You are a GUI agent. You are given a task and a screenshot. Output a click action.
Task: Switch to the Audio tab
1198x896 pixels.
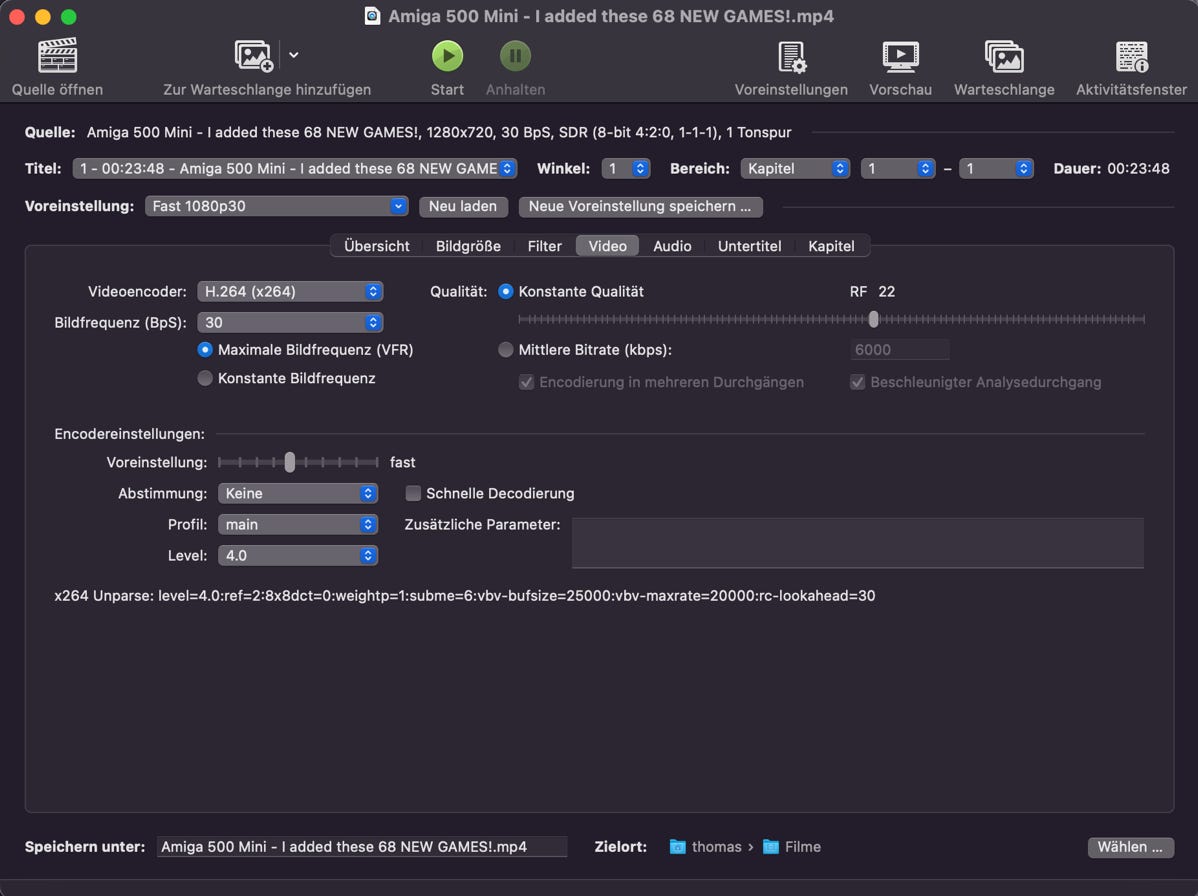(672, 246)
